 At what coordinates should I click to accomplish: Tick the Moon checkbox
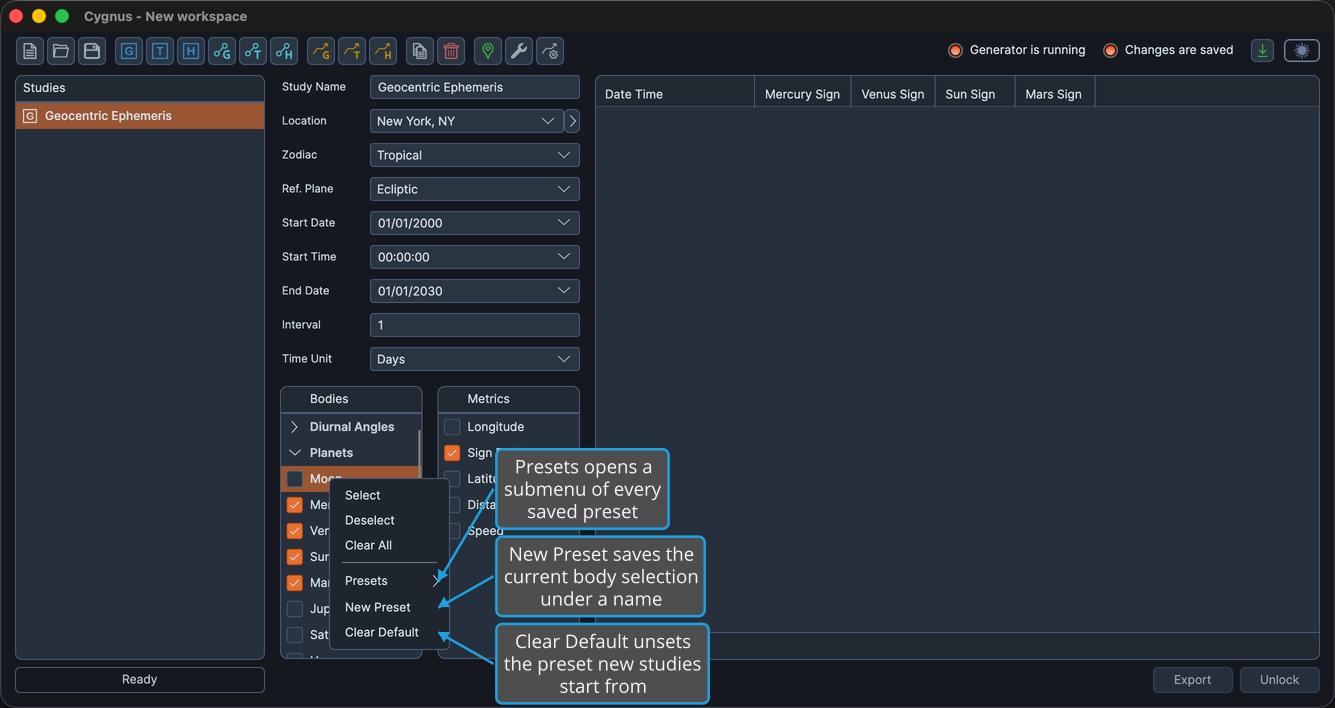click(x=295, y=479)
